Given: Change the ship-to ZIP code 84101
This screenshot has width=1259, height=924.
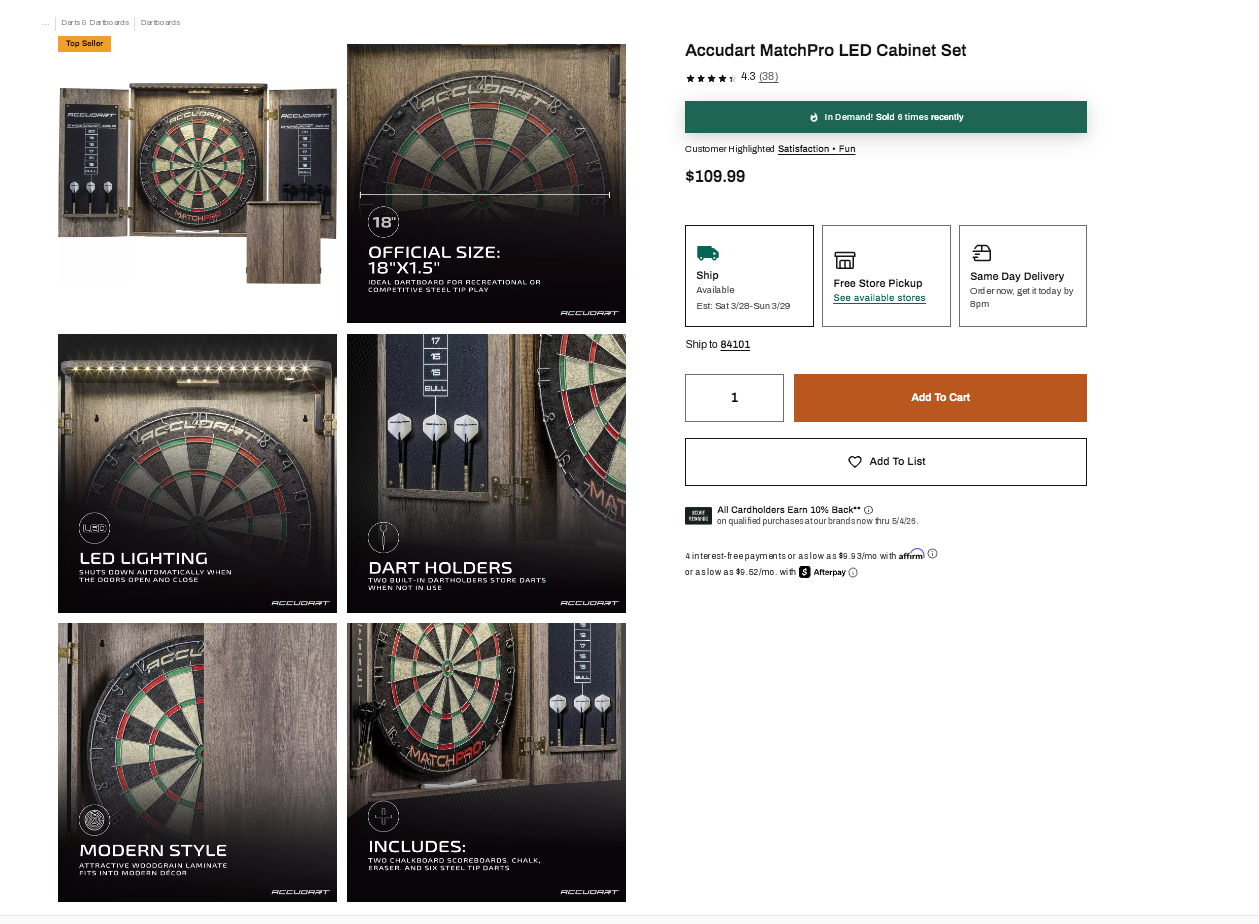Looking at the screenshot, I should pyautogui.click(x=735, y=345).
